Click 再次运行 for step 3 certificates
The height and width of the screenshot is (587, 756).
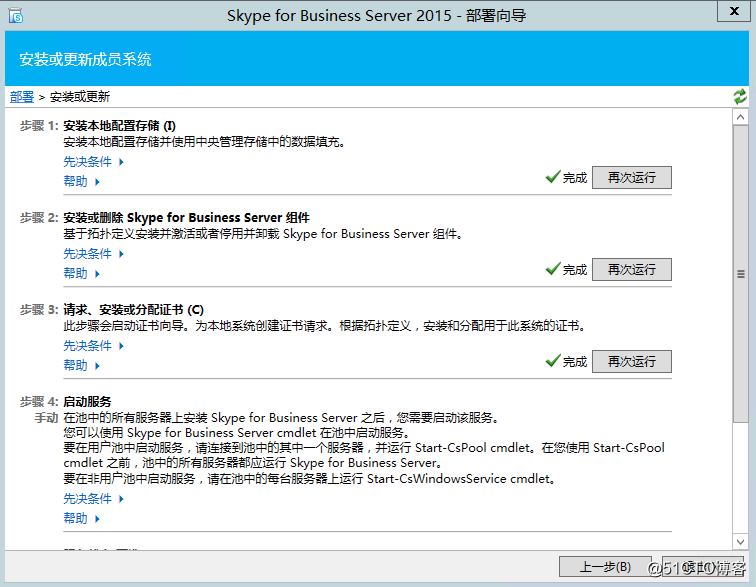pyautogui.click(x=632, y=361)
